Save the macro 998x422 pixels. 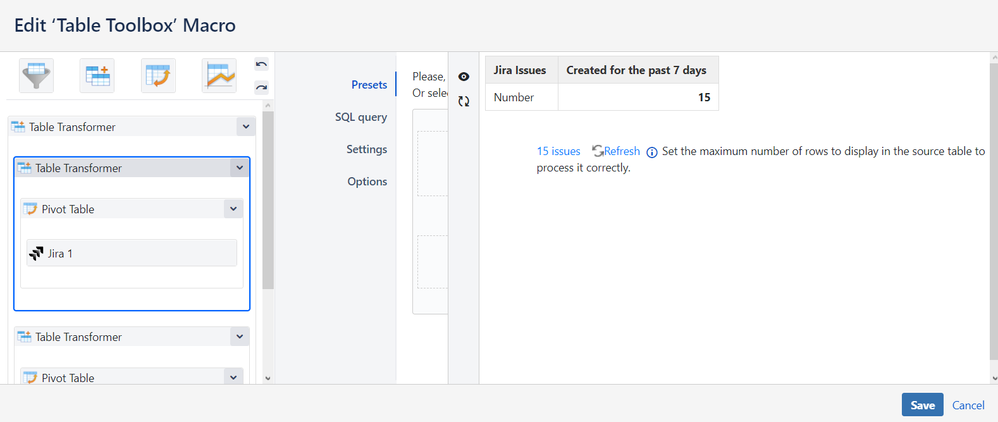pyautogui.click(x=922, y=405)
